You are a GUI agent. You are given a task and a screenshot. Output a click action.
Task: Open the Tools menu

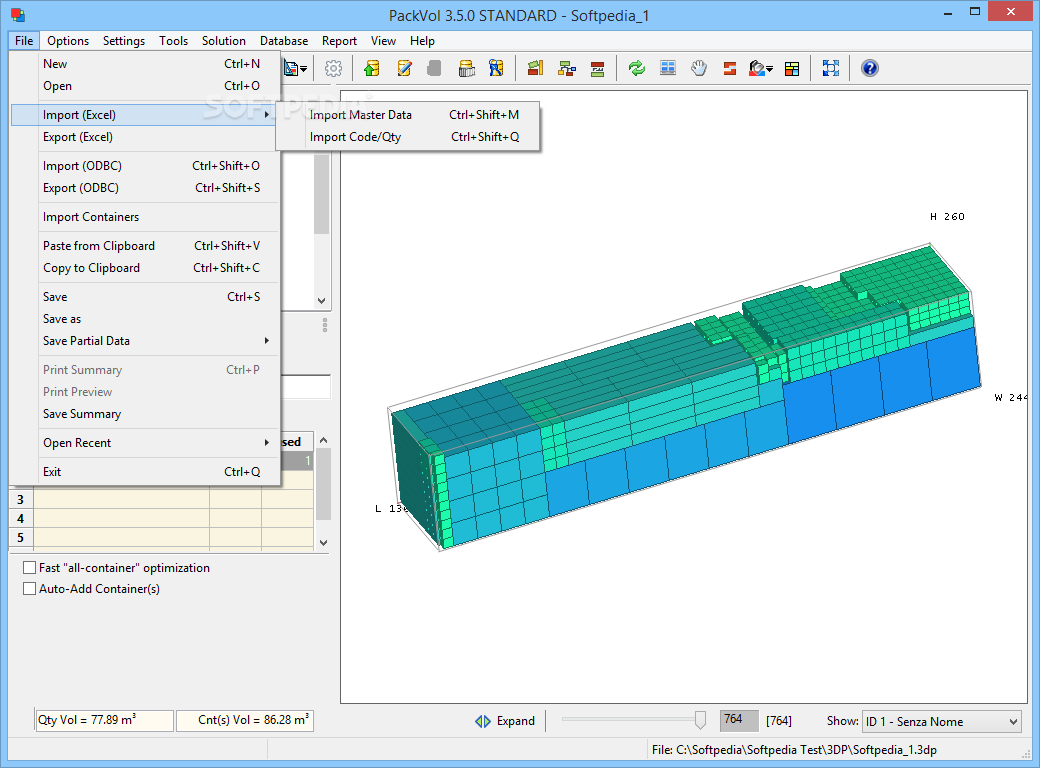173,40
